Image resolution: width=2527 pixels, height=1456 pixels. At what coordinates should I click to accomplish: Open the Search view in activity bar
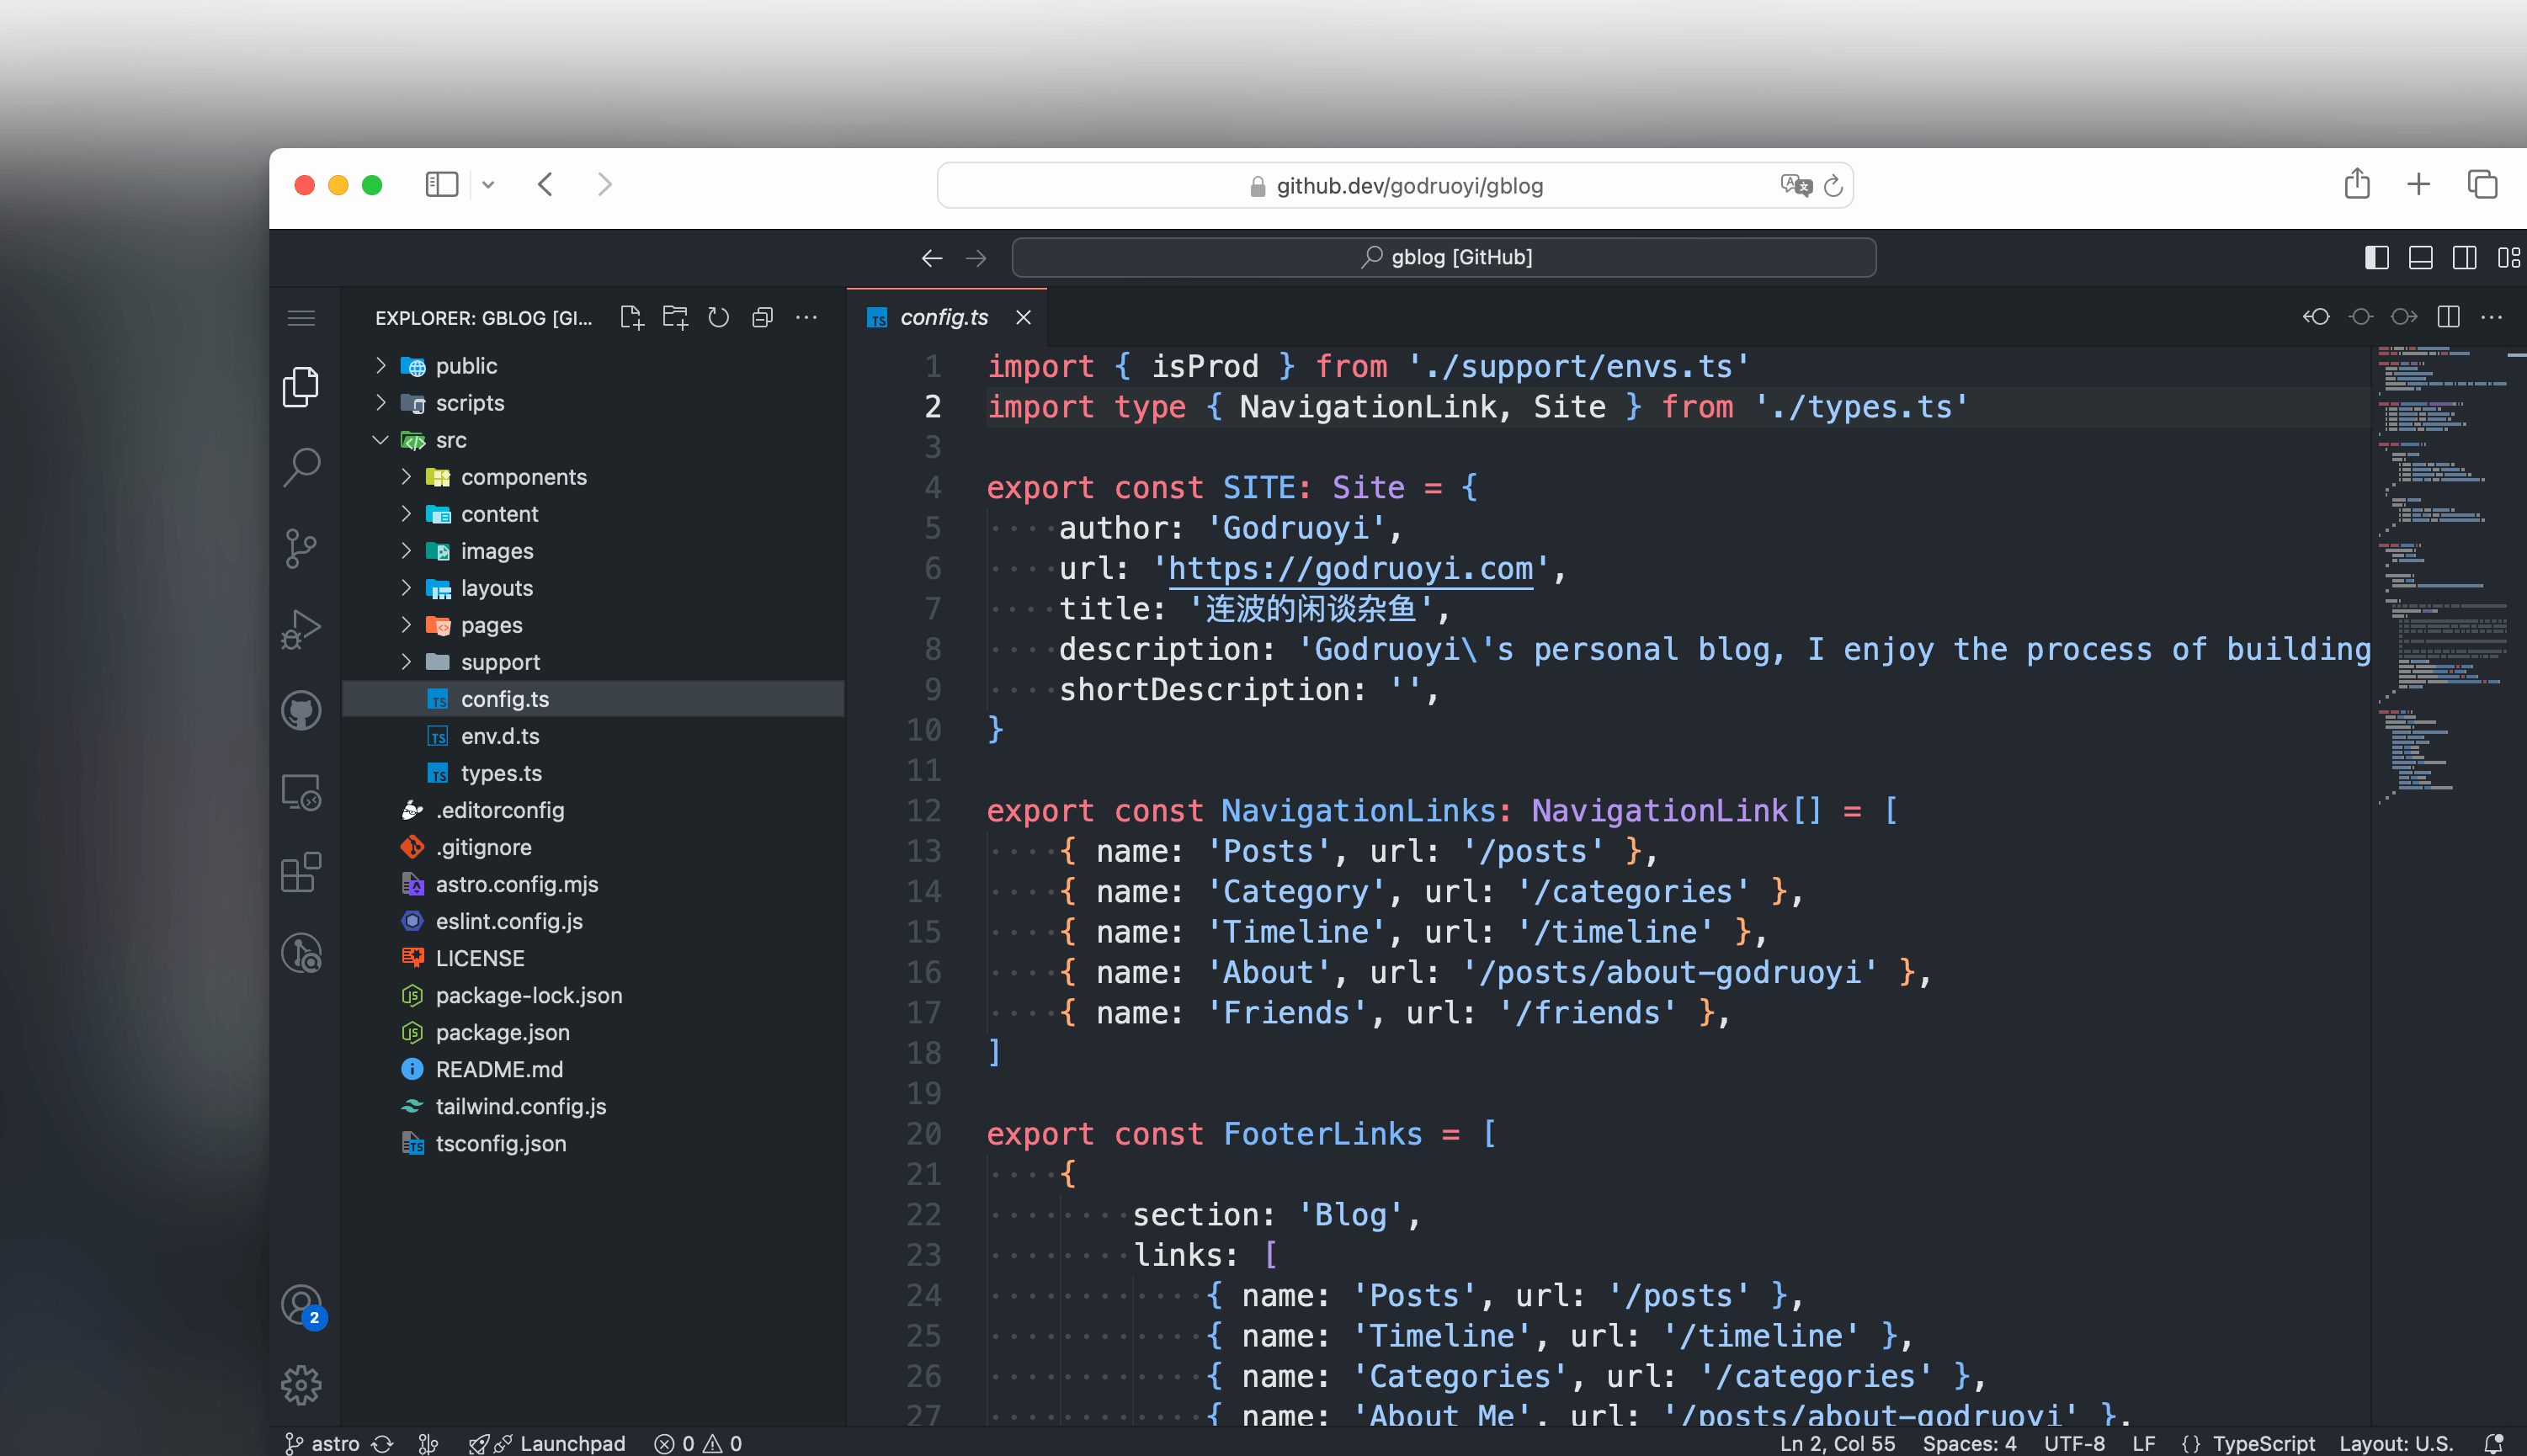click(x=301, y=467)
